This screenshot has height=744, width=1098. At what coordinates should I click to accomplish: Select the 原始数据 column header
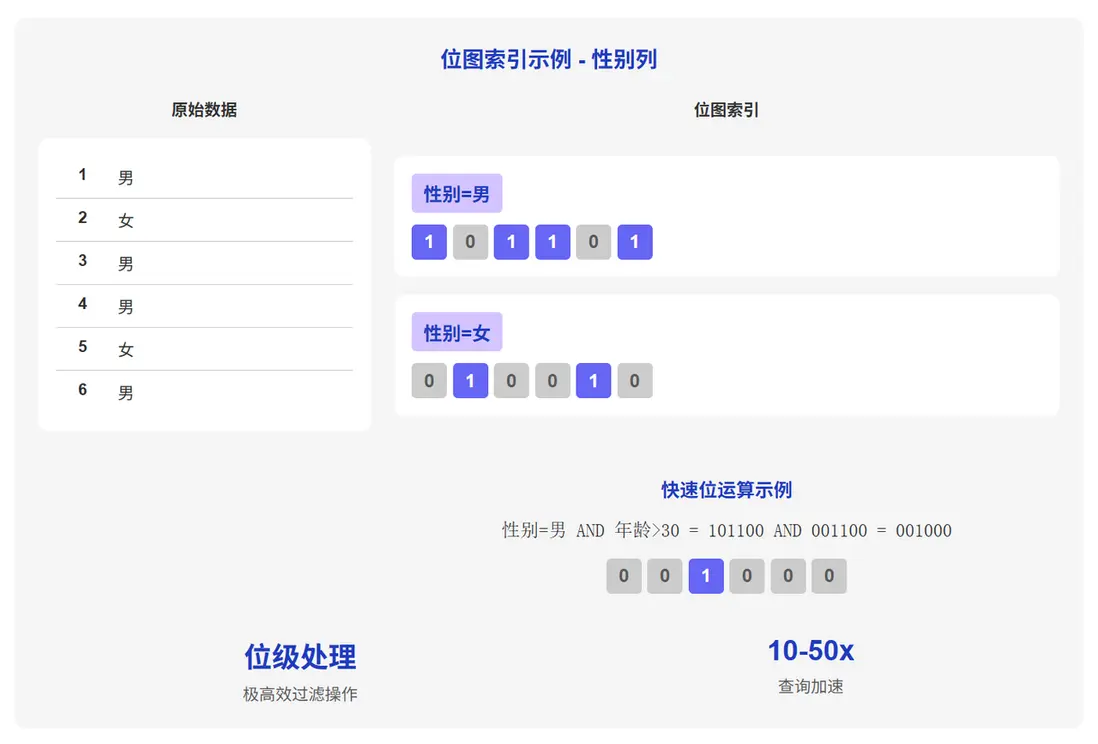pyautogui.click(x=205, y=110)
